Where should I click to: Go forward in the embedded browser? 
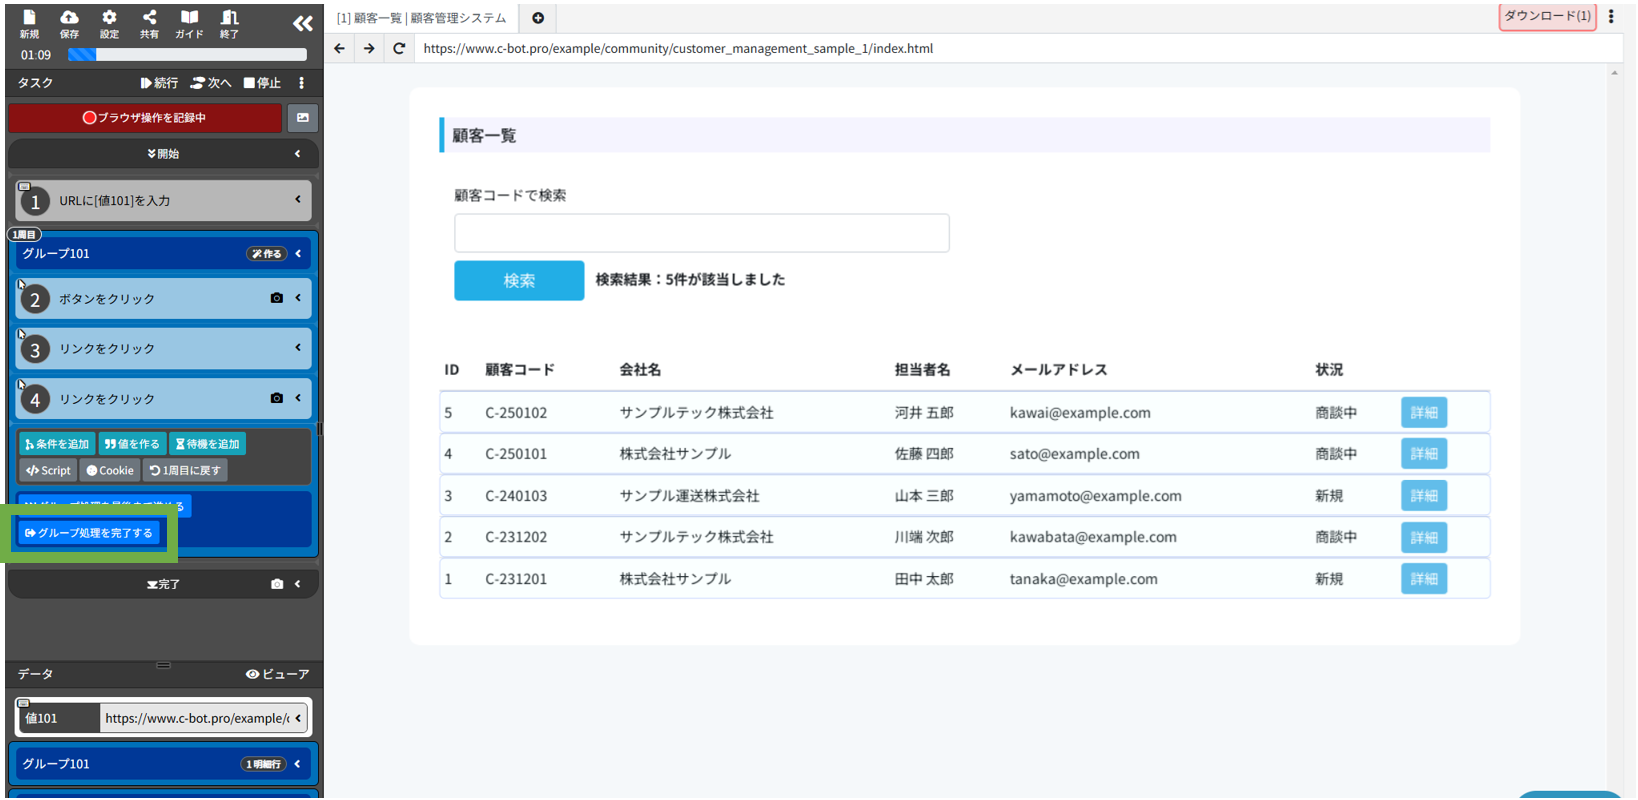[369, 48]
